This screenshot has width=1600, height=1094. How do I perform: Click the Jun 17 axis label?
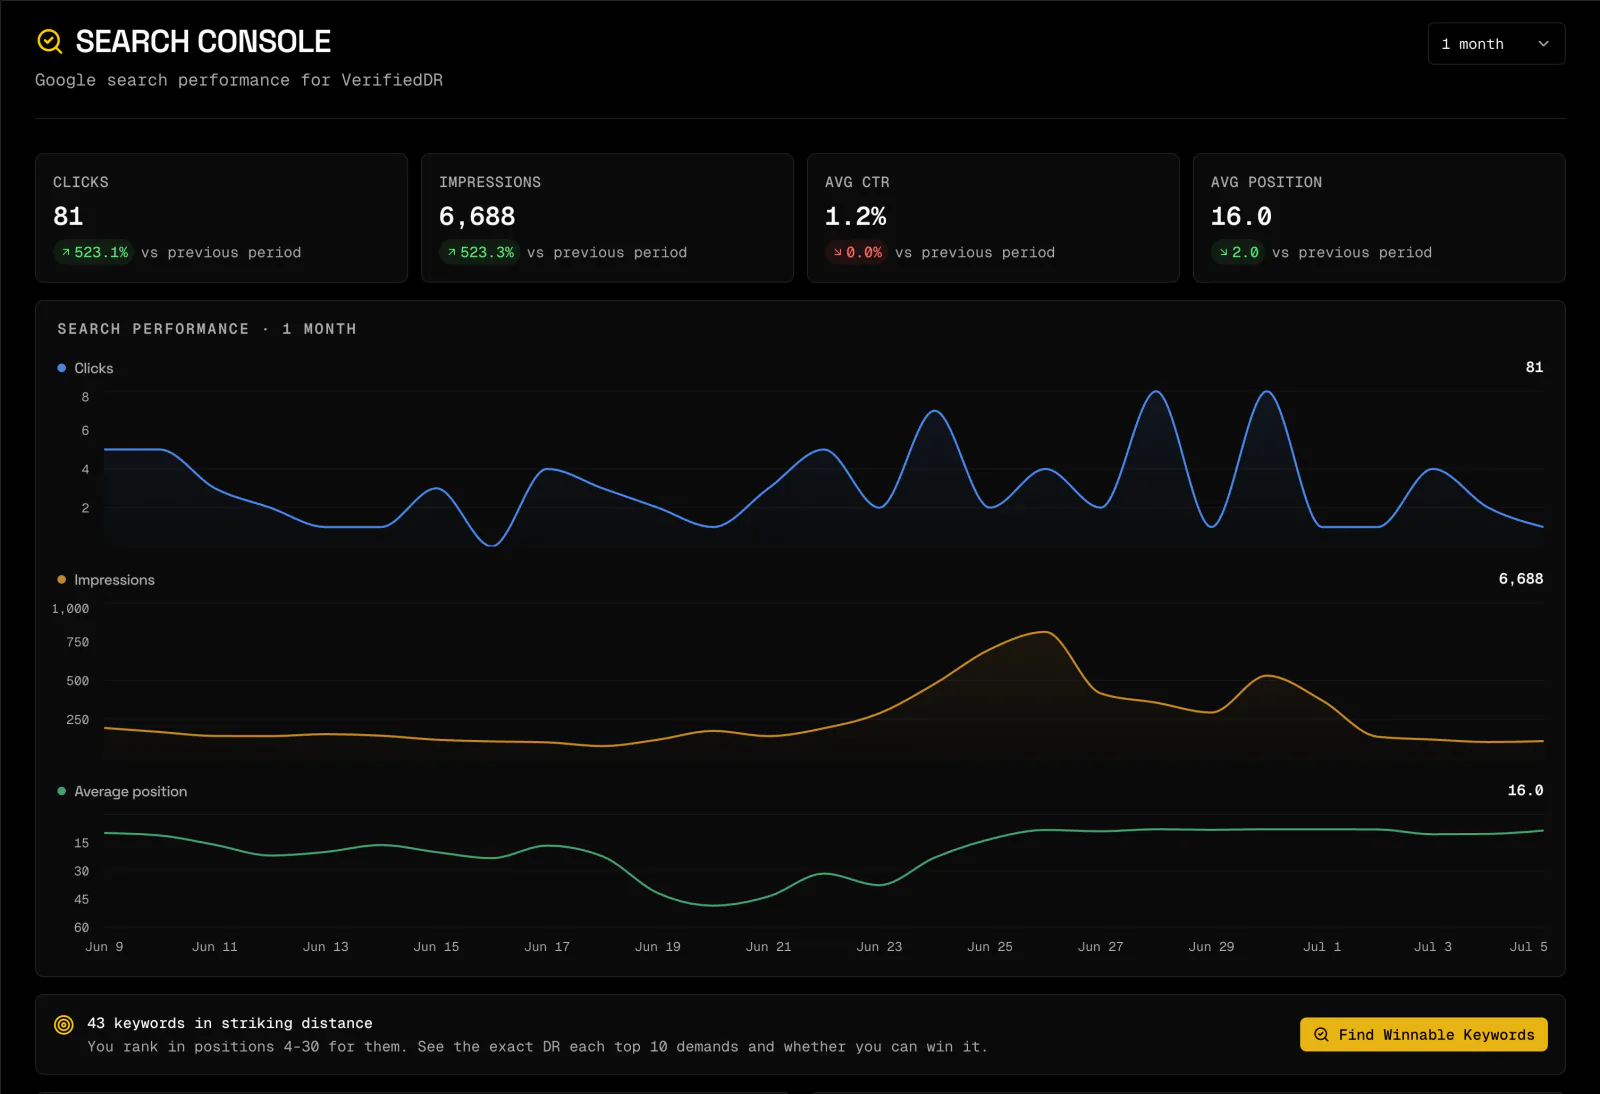(547, 947)
